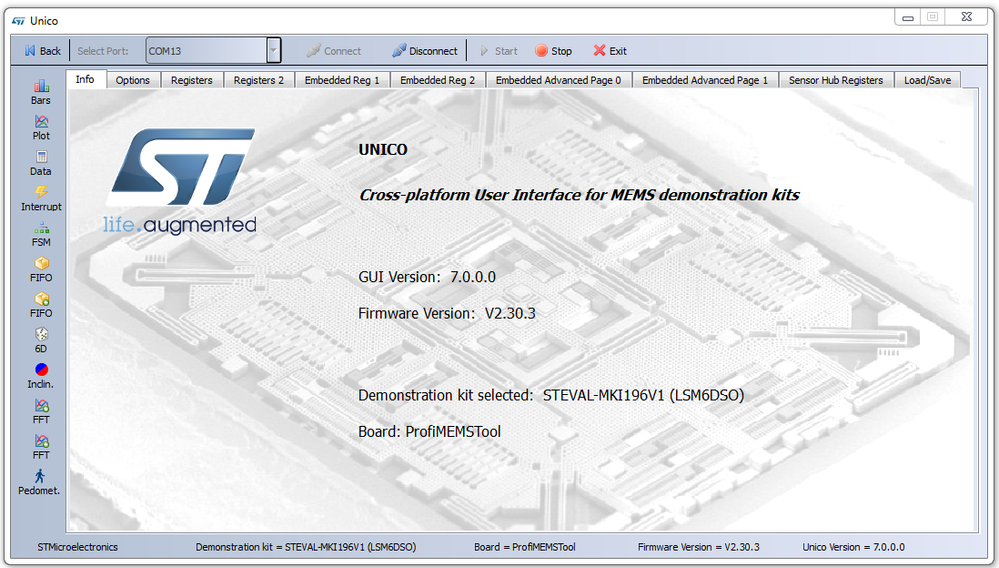Click the Connect button
This screenshot has height=568, width=999.
point(334,51)
